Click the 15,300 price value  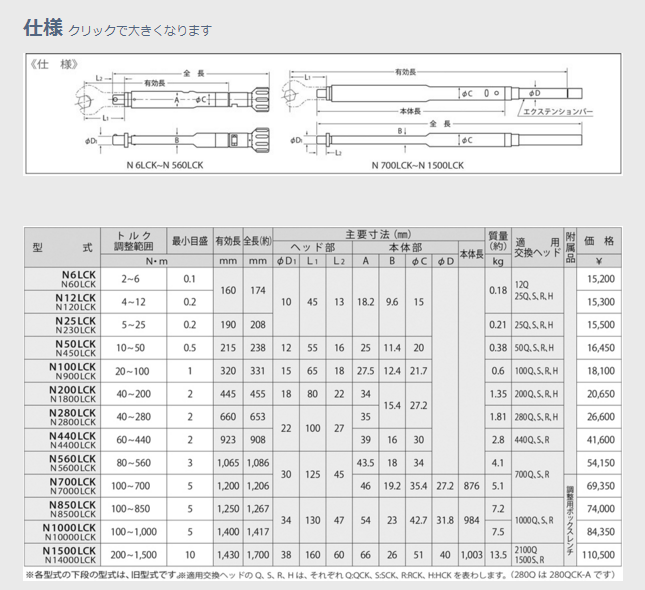(x=601, y=302)
